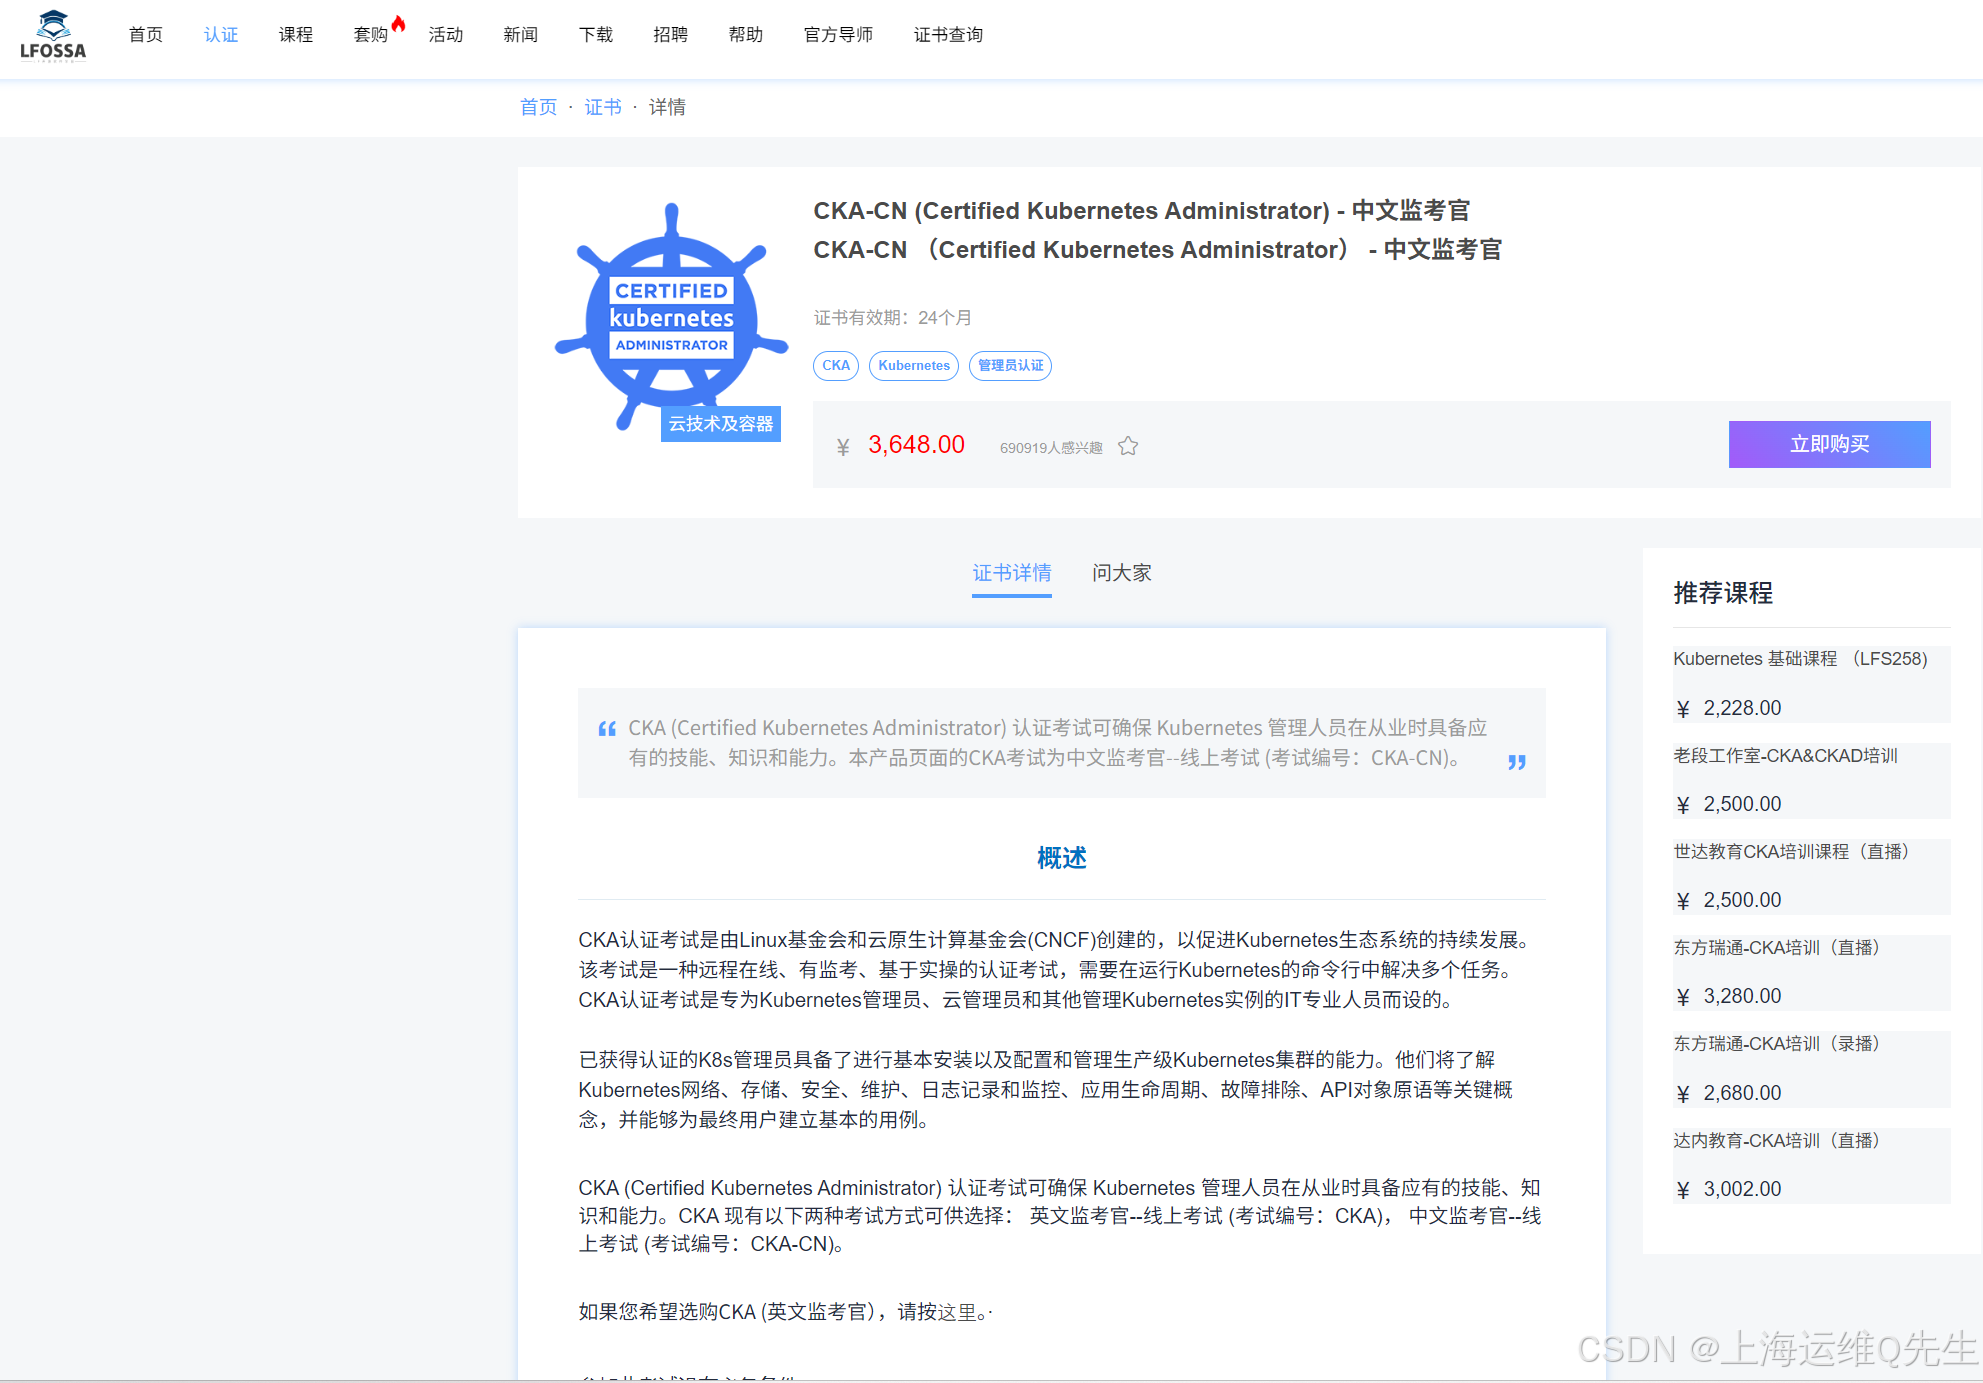Click the 3,648.00 price text
The image size is (1983, 1383).
click(x=916, y=445)
